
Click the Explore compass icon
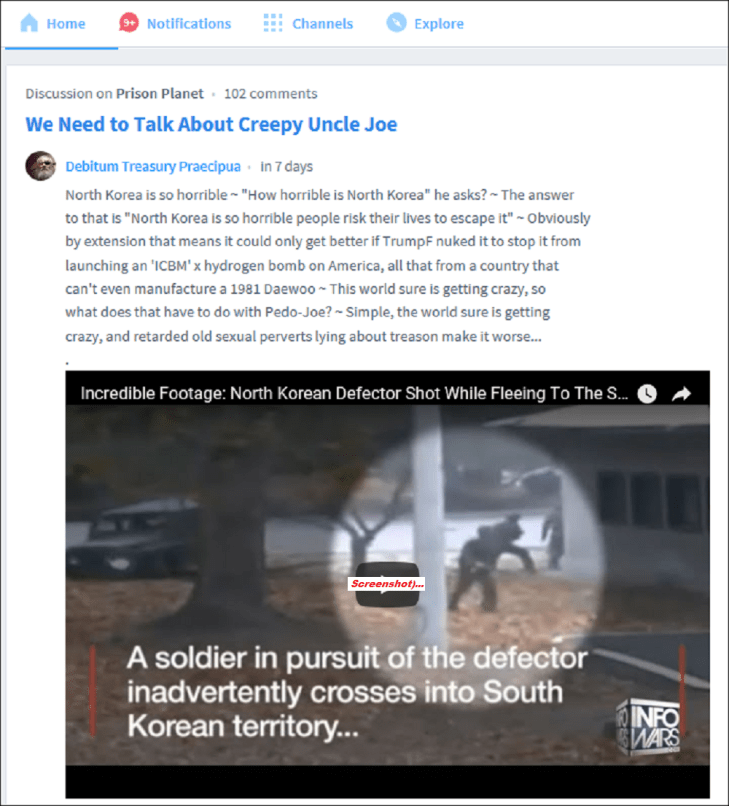tap(396, 23)
